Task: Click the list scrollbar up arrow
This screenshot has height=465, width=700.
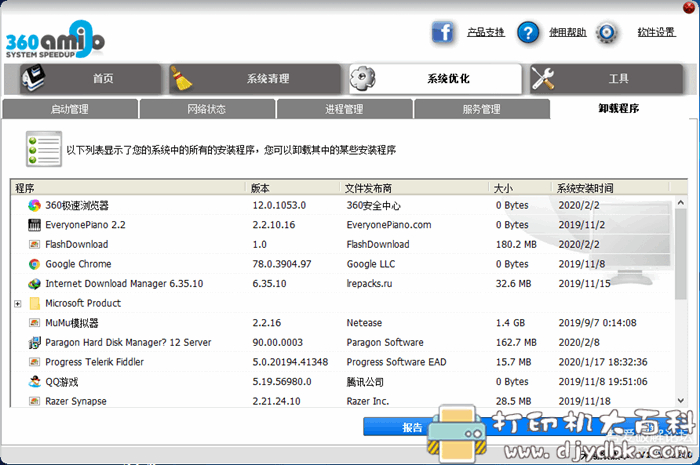Action: pyautogui.click(x=681, y=202)
